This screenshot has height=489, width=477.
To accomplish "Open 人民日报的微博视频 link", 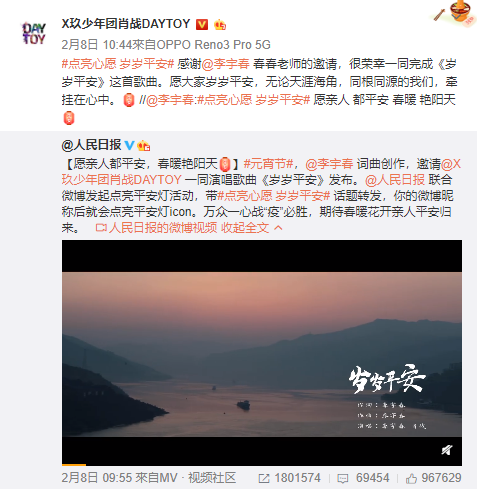I will pyautogui.click(x=156, y=228).
